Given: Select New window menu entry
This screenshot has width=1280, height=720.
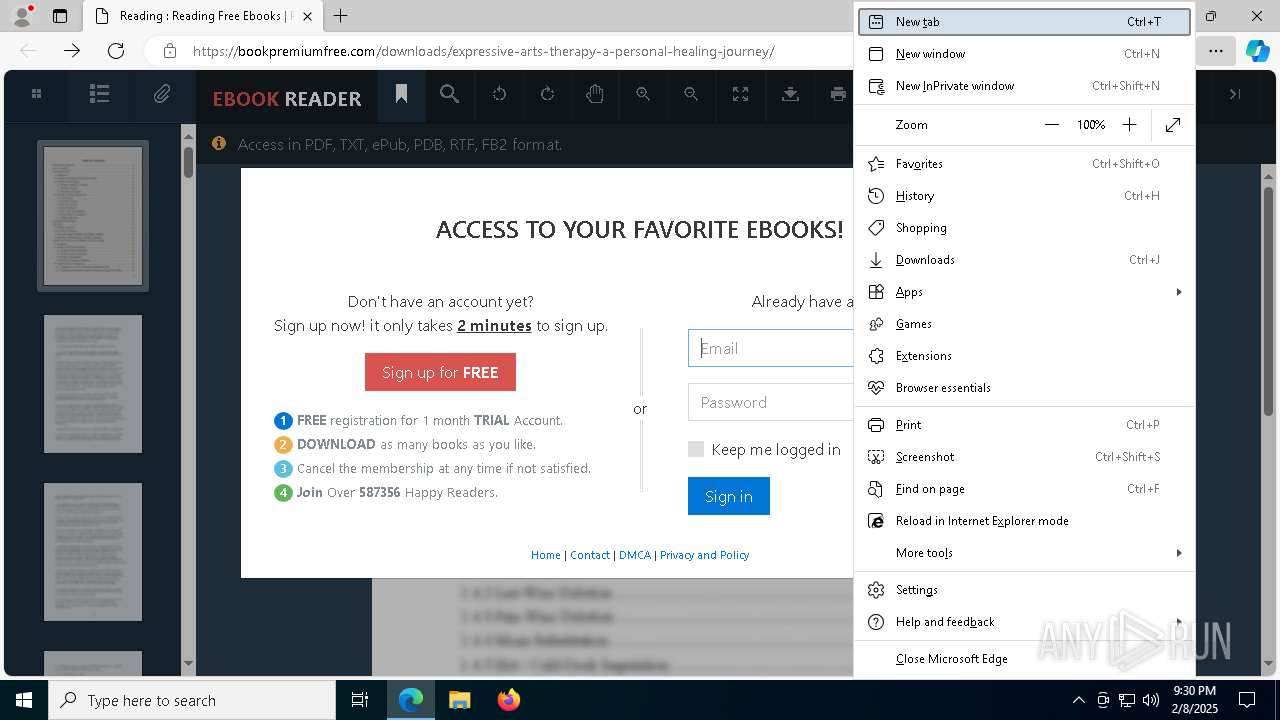Looking at the screenshot, I should click(1024, 54).
